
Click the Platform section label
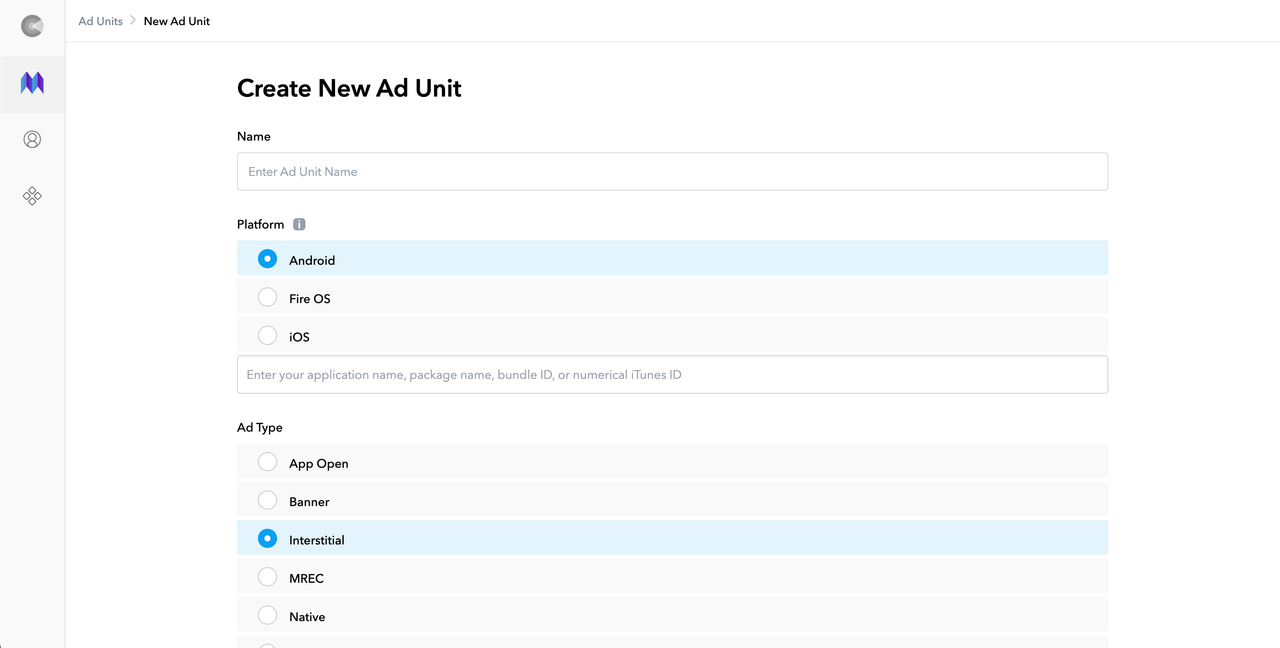(261, 224)
